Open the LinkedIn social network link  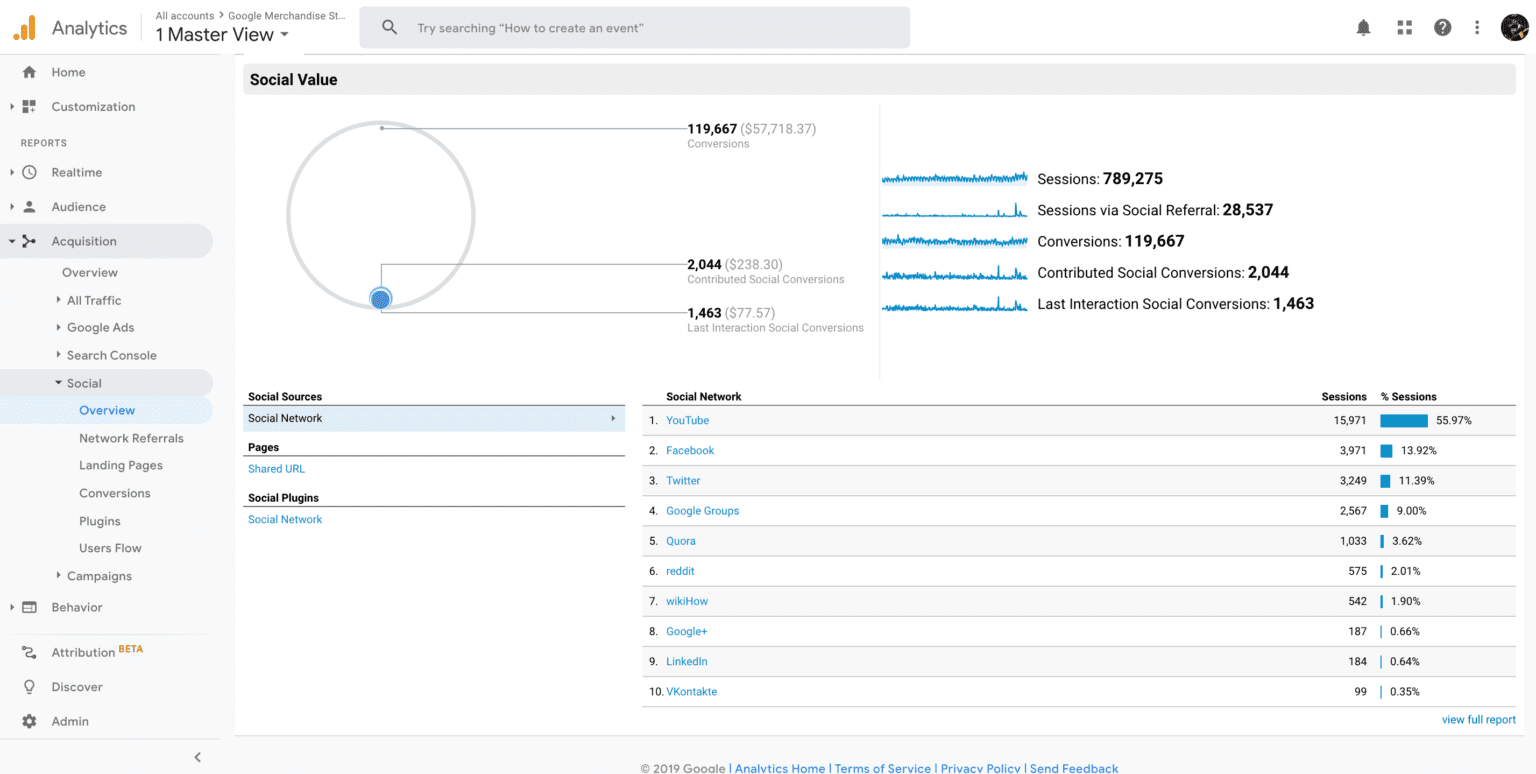coord(686,661)
